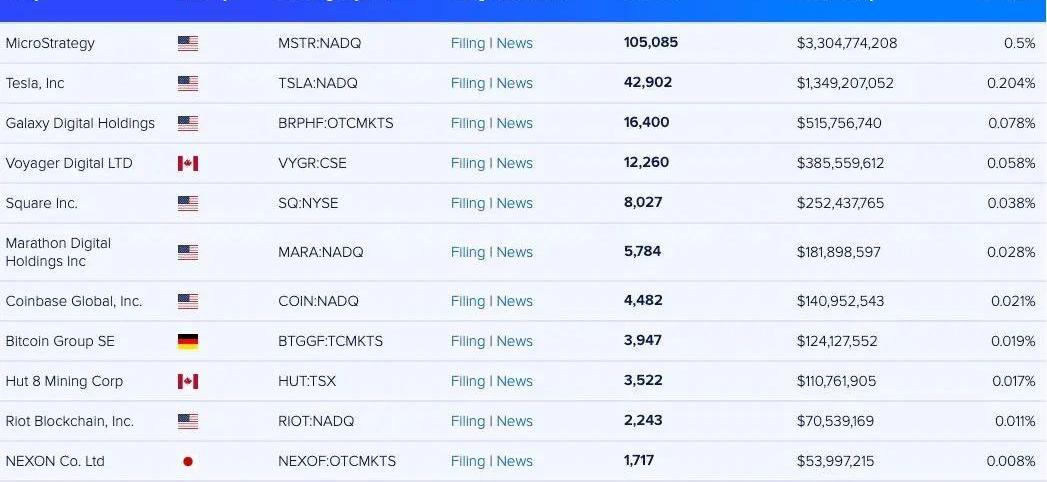Open the Filing link for MicroStrategy
The image size is (1047, 482).
[x=467, y=43]
